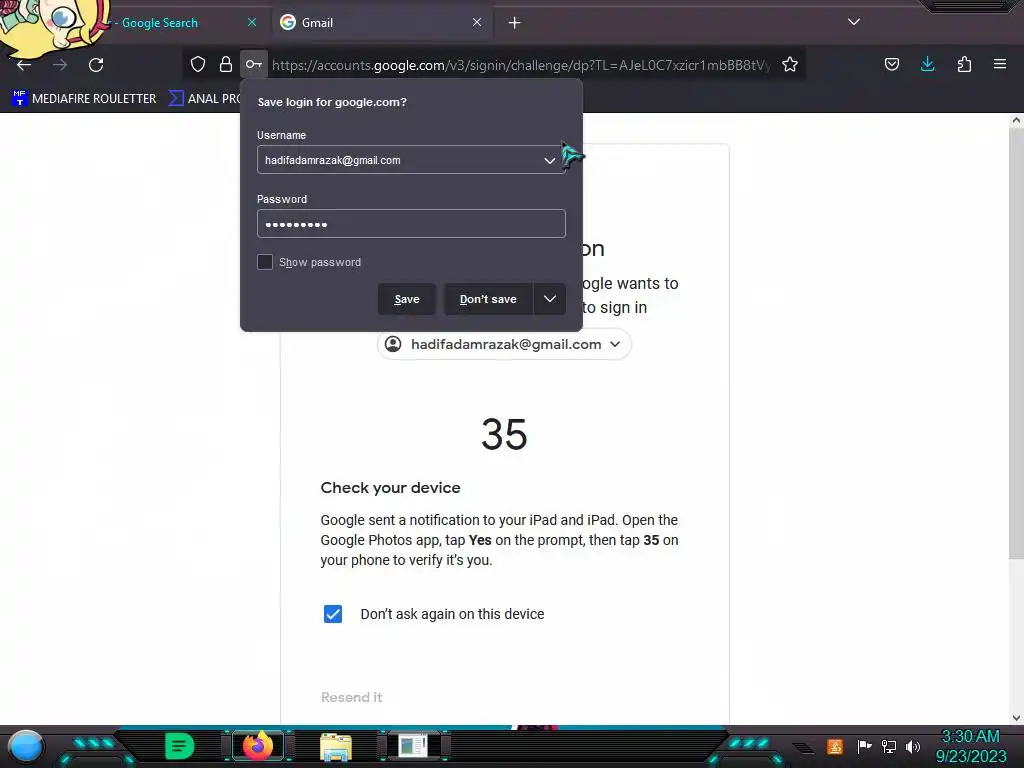Go back with the browser back arrow
Viewport: 1024px width, 768px height.
pyautogui.click(x=24, y=65)
